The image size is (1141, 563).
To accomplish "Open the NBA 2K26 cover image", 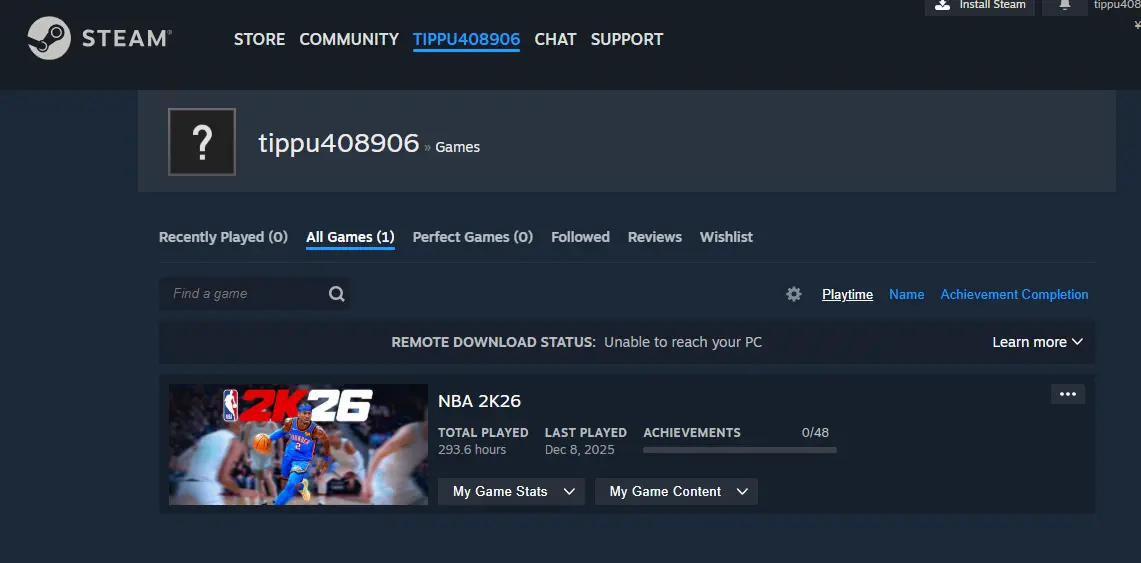I will [298, 444].
